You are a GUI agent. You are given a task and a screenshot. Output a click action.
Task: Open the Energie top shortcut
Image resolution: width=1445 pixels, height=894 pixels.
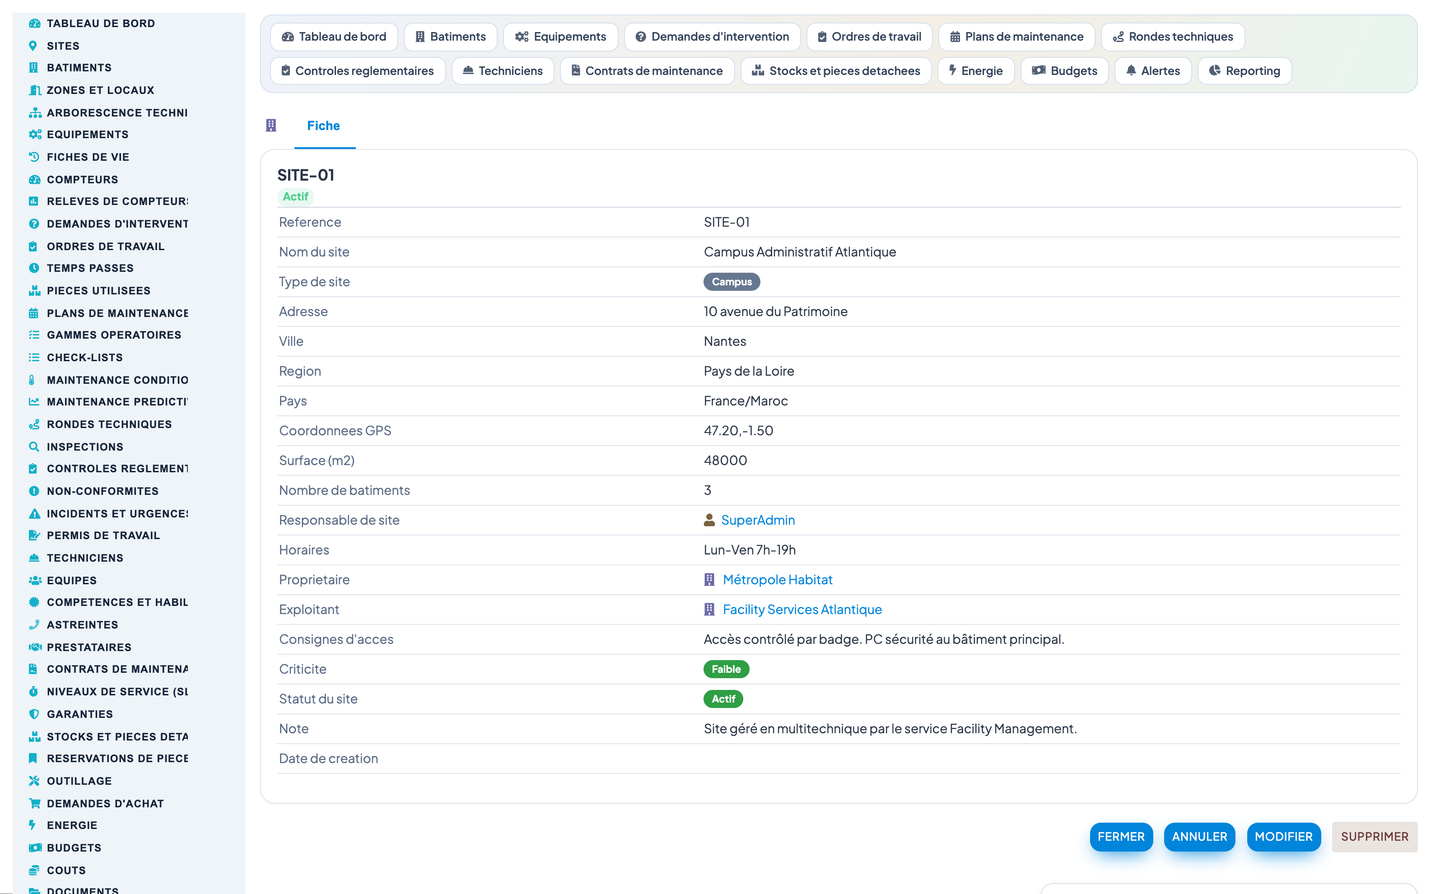click(x=976, y=71)
